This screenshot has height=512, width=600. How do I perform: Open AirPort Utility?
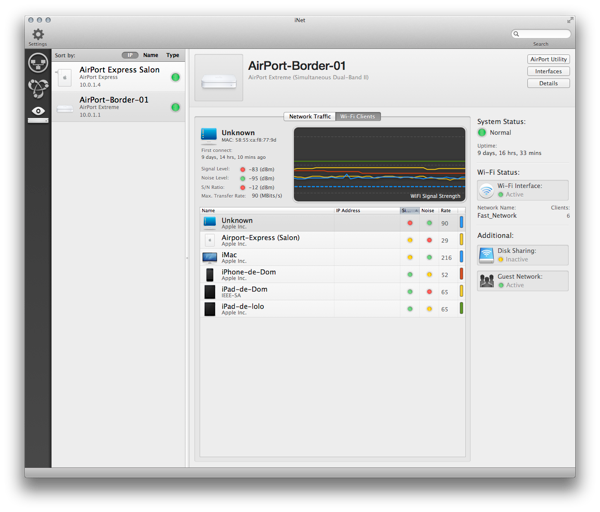[548, 59]
